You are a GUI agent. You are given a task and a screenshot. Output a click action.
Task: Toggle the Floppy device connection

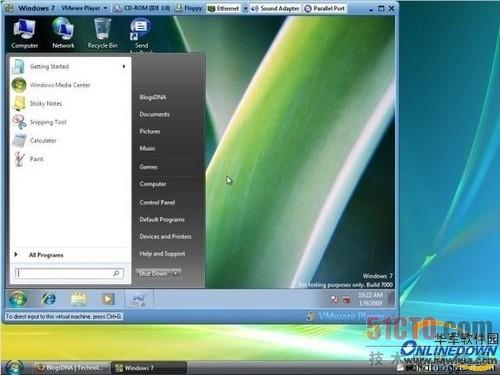(x=189, y=8)
